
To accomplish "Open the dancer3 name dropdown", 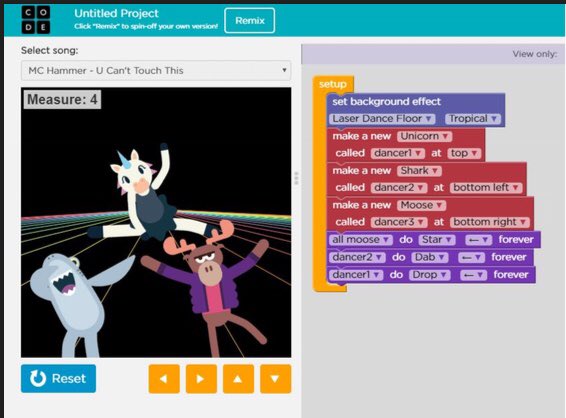I will tap(399, 222).
